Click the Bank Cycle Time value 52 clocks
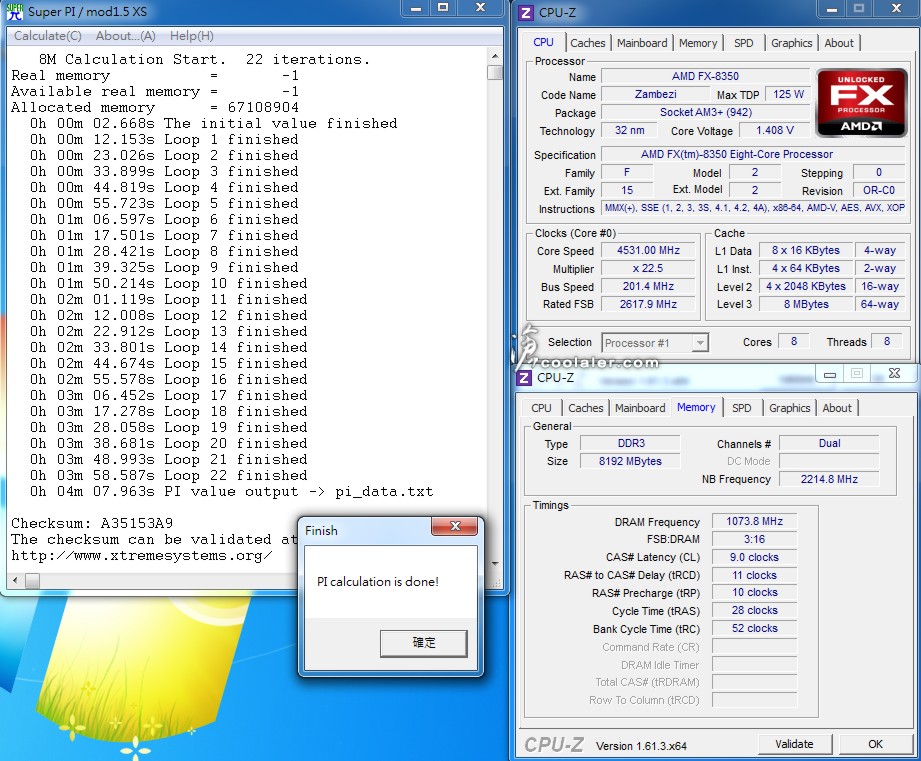The height and width of the screenshot is (761, 921). click(x=754, y=628)
